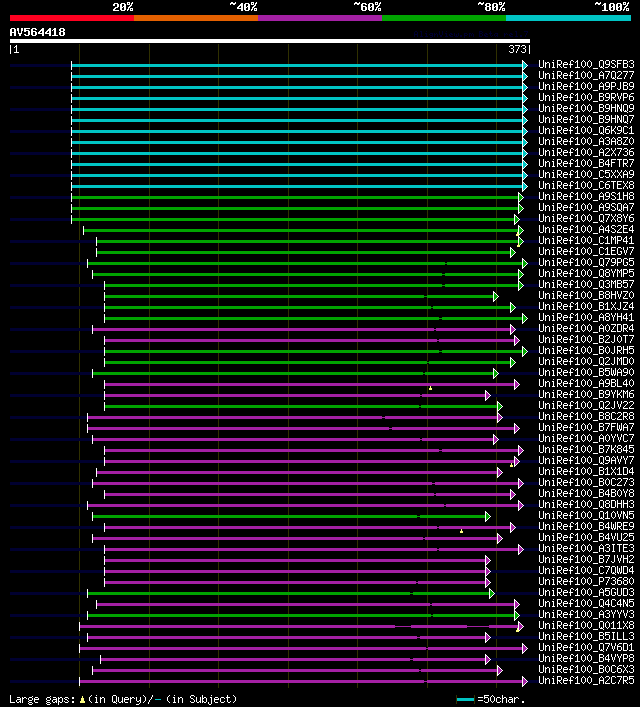Select the UniRef100_C5XXA9 label
This screenshot has width=640, height=707.
click(586, 174)
